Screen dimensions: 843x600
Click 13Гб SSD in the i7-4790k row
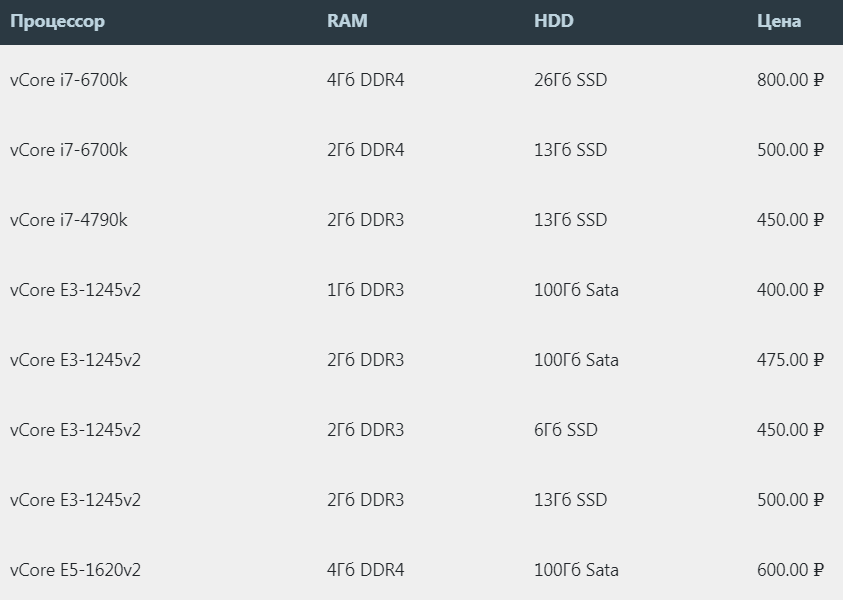(x=570, y=220)
